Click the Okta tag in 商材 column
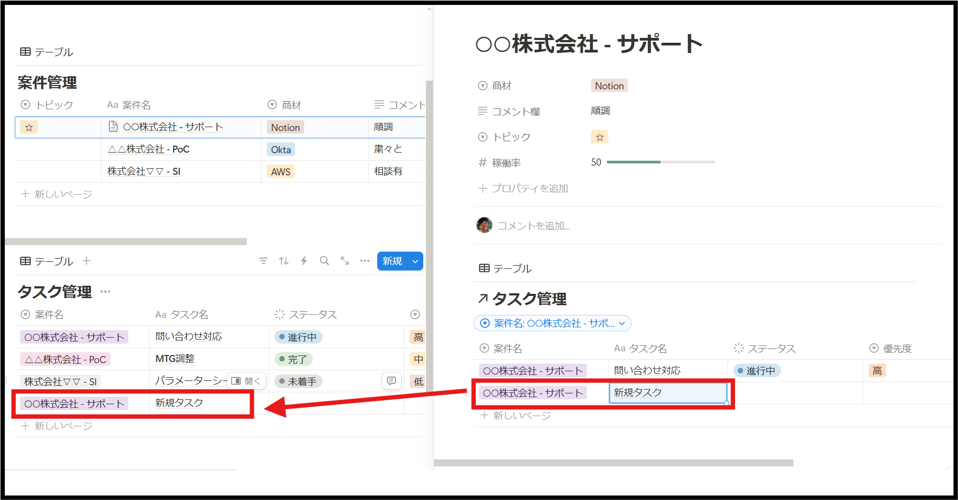This screenshot has width=958, height=500. (281, 149)
